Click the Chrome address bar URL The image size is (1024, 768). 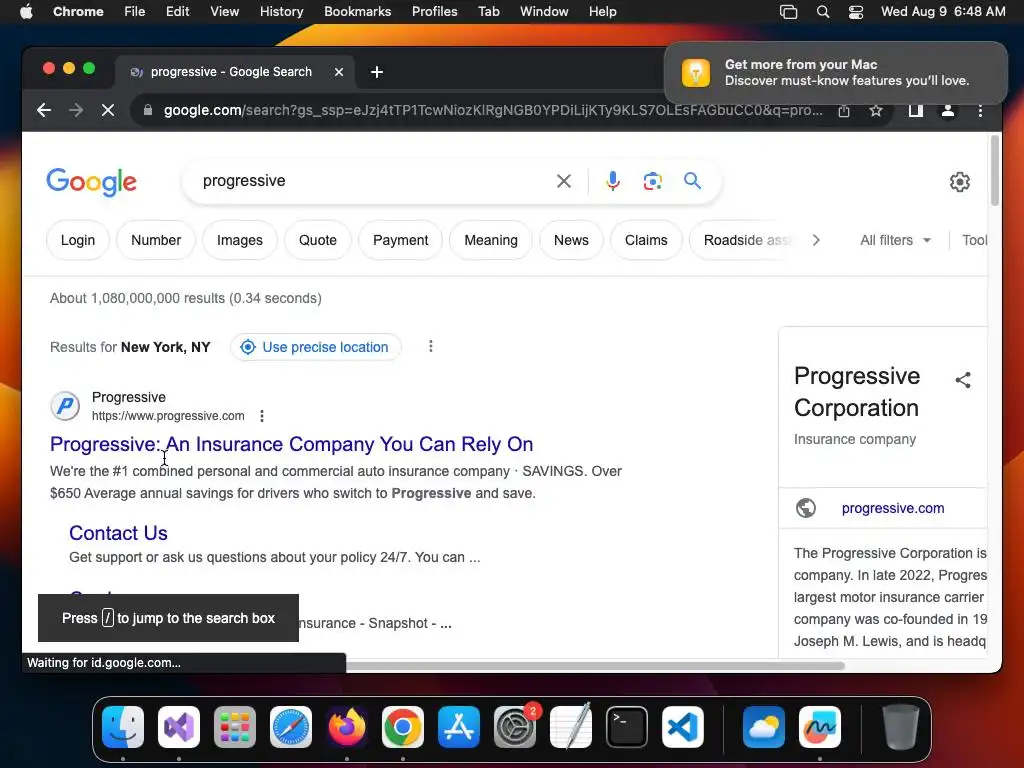point(493,110)
